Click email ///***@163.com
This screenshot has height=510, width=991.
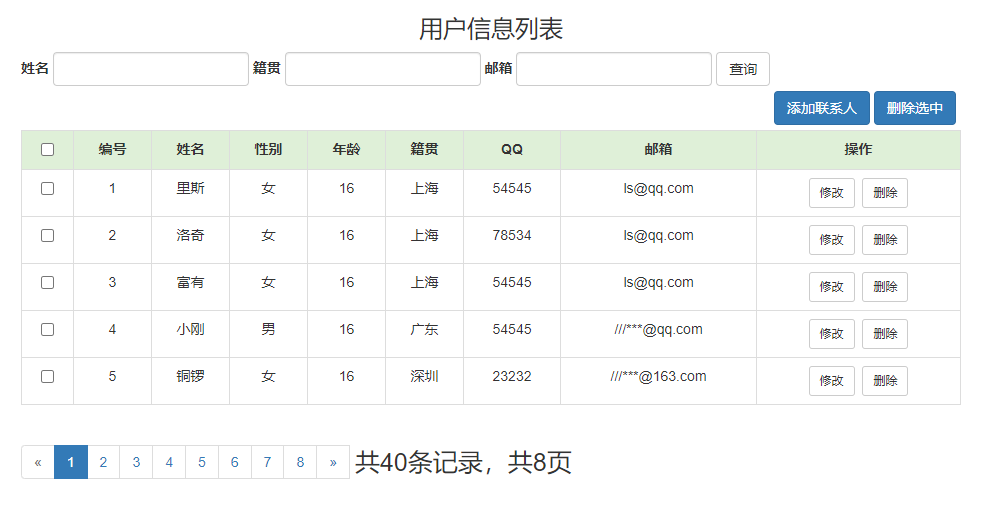point(659,376)
